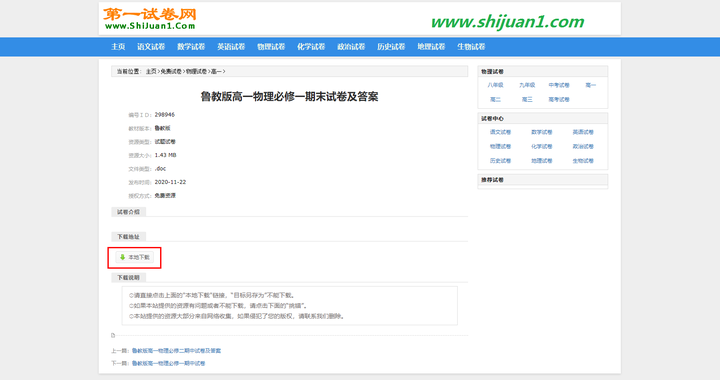Viewport: 720px width, 380px height.
Task: Click 主页 in the breadcrumb trail
Action: (x=151, y=72)
